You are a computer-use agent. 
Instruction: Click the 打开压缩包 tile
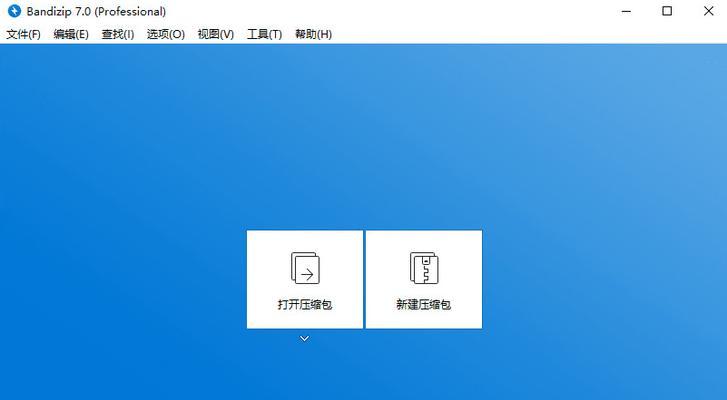[x=305, y=279]
